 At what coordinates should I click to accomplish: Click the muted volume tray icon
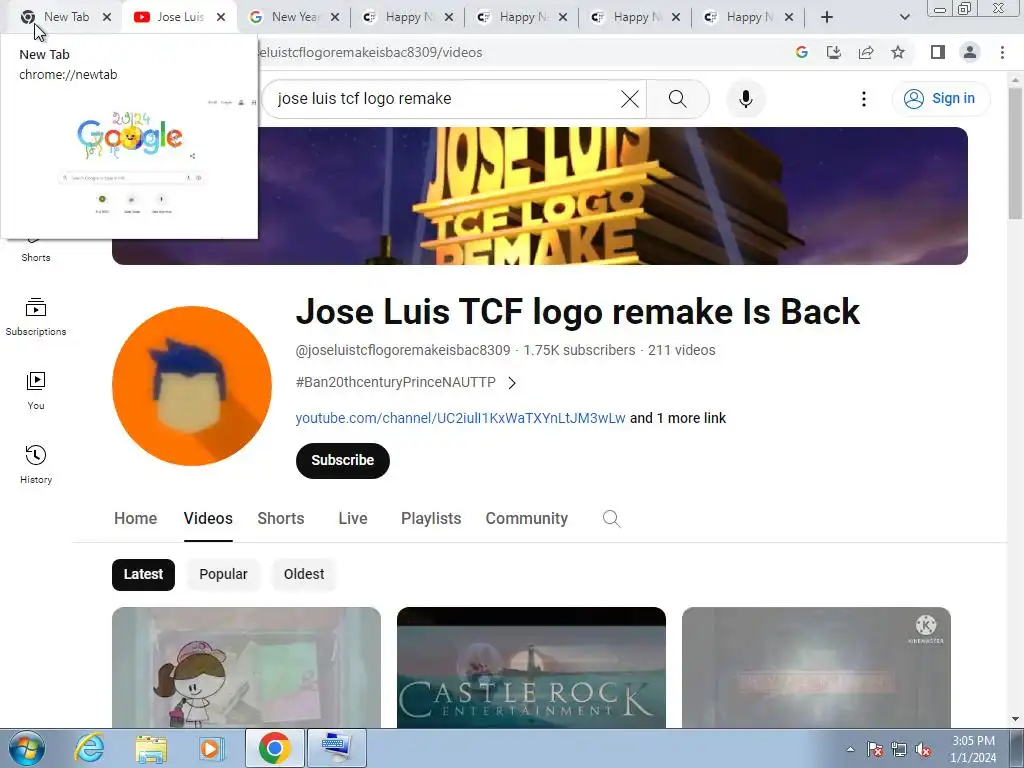tap(923, 750)
